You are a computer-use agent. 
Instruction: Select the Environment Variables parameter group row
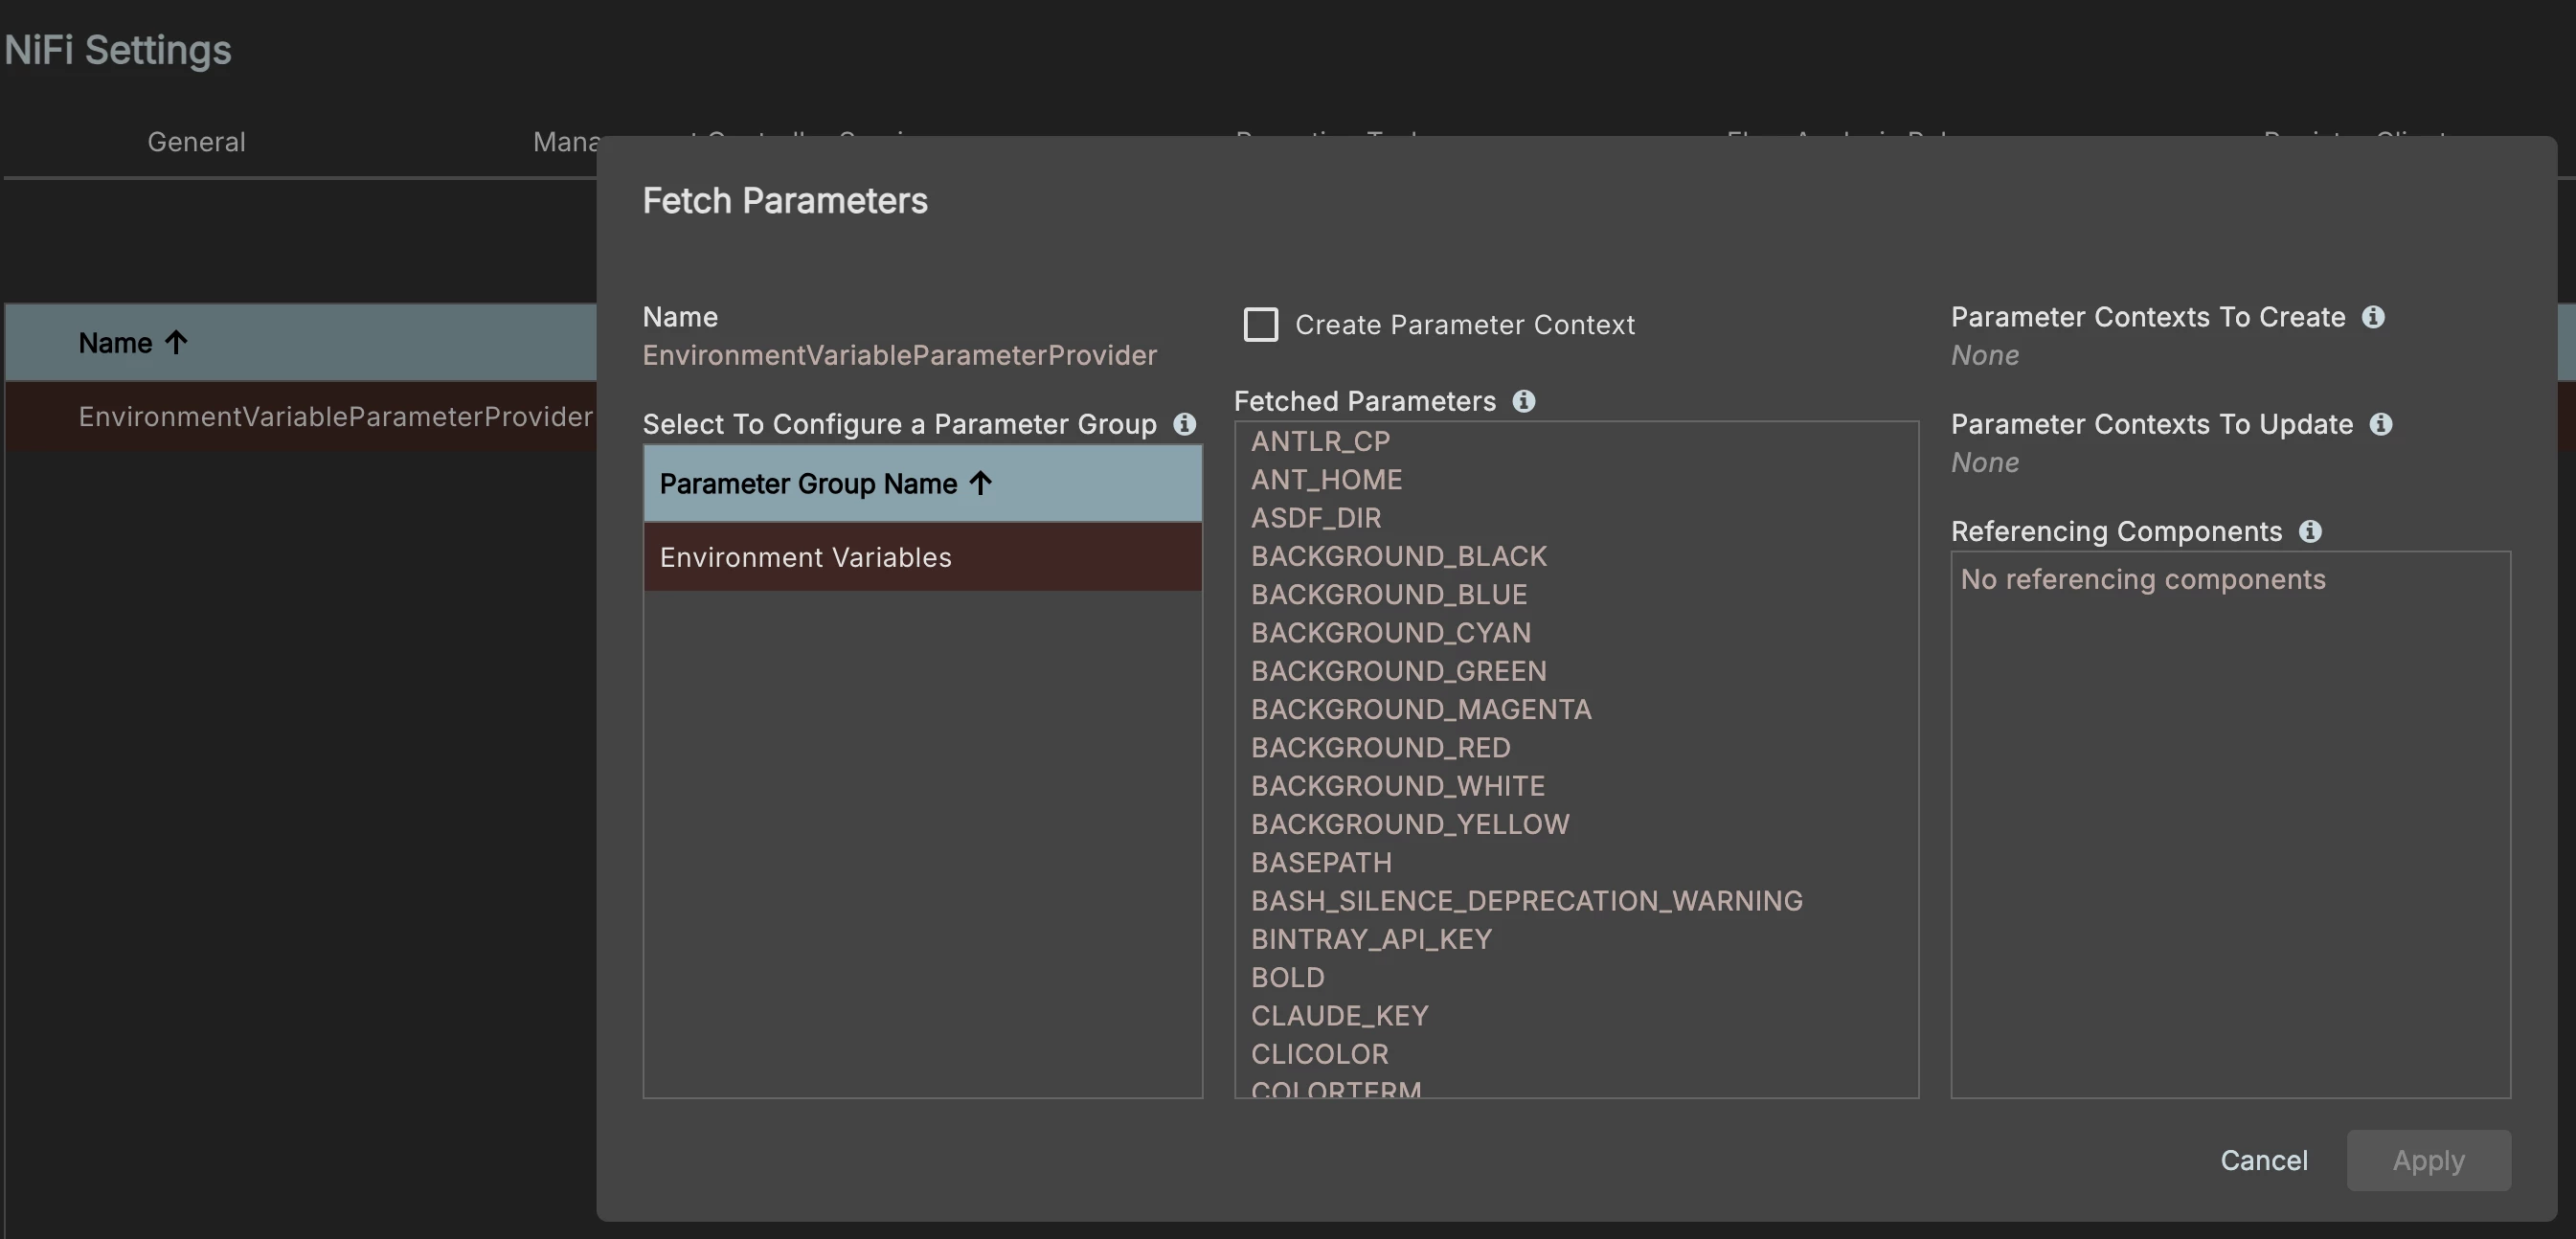(922, 557)
